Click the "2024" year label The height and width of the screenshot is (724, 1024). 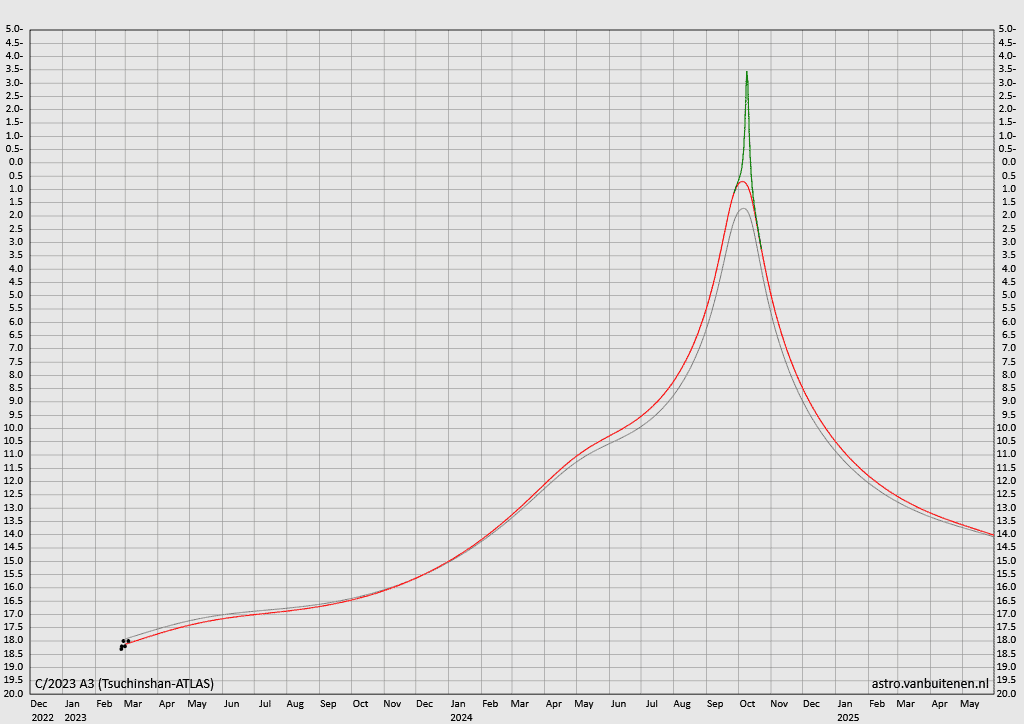pos(461,717)
